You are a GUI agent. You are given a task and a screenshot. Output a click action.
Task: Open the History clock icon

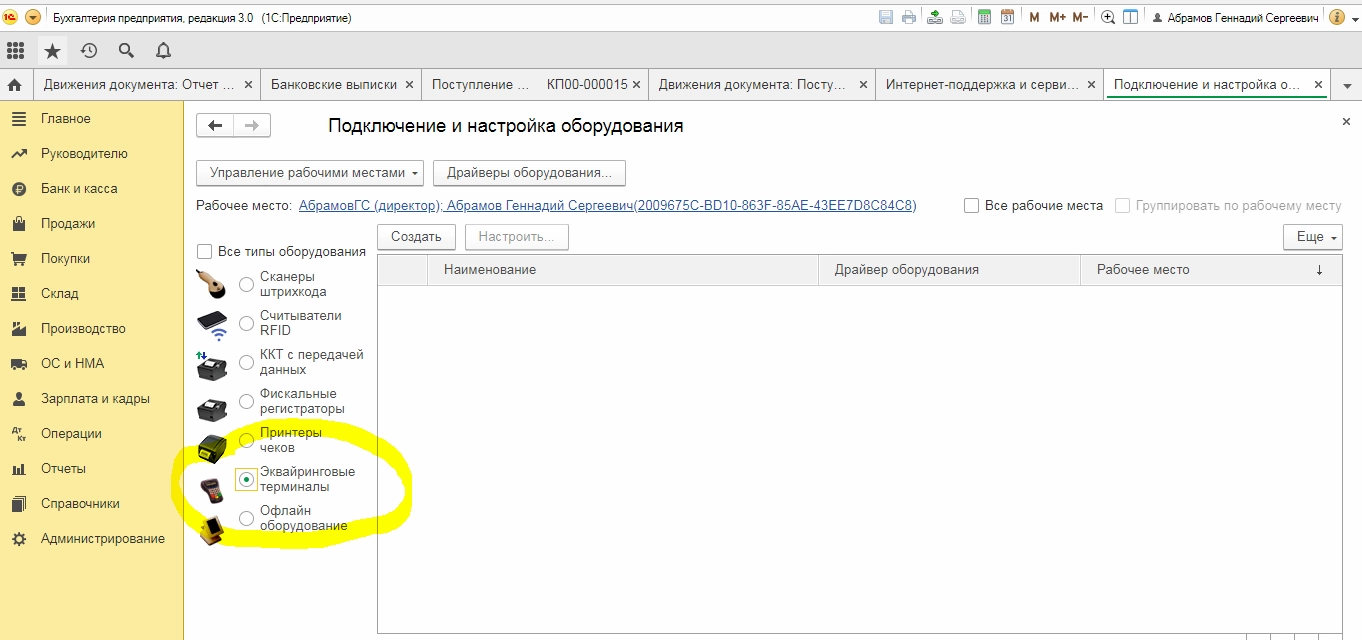[89, 50]
